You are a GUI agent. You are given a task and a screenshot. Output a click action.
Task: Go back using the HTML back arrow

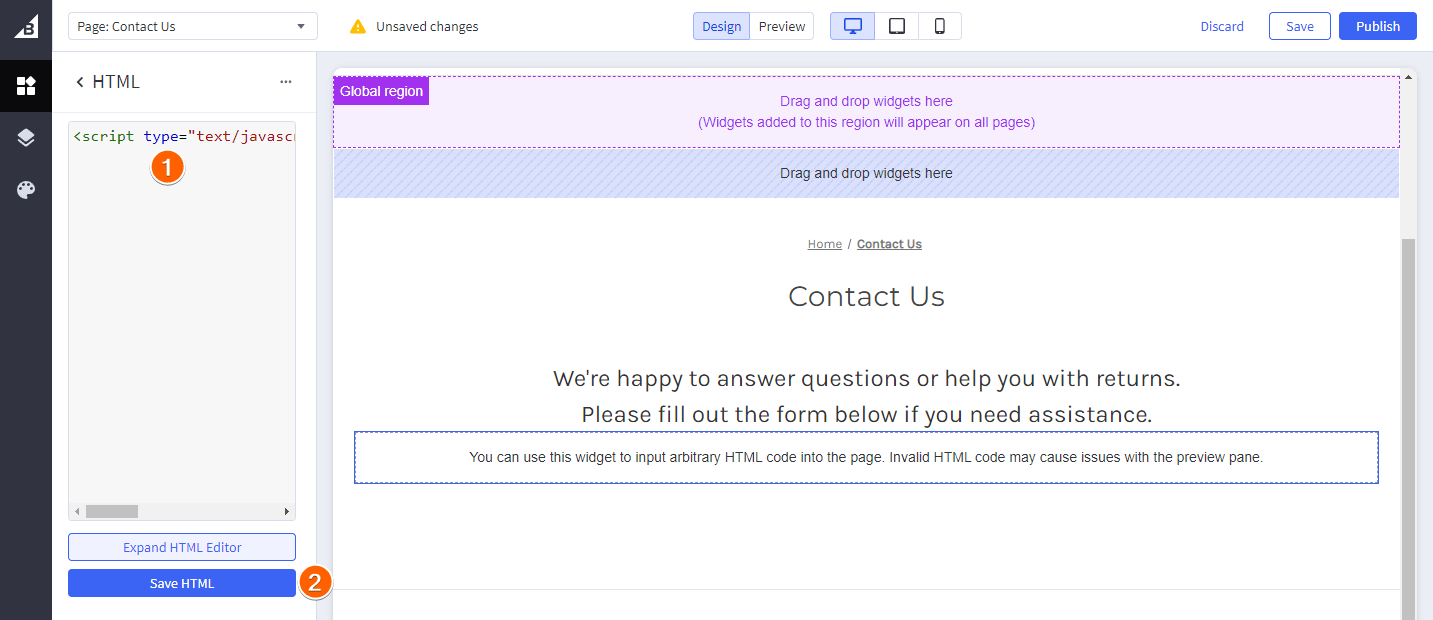coord(80,82)
